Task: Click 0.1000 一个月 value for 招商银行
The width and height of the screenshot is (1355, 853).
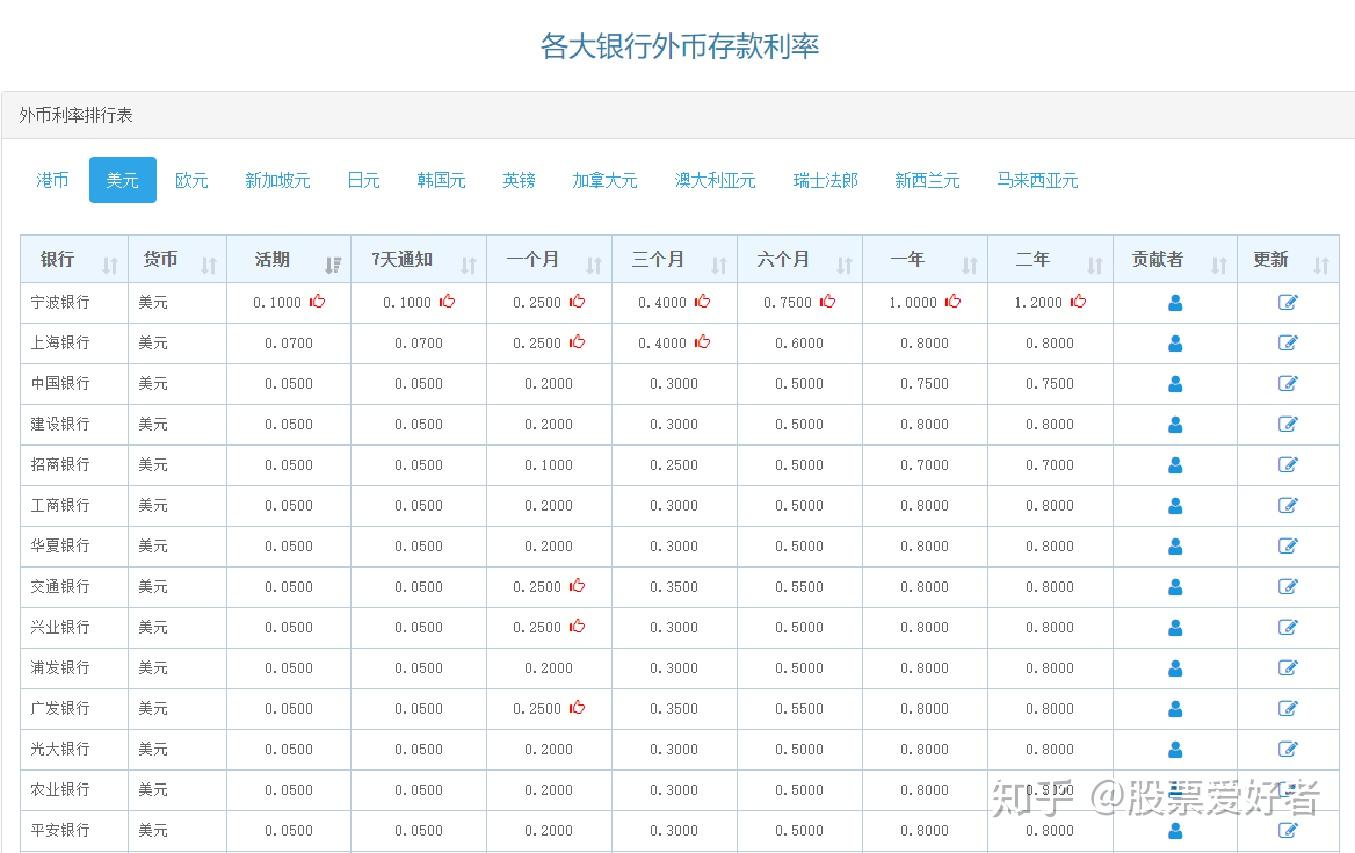Action: click(549, 465)
